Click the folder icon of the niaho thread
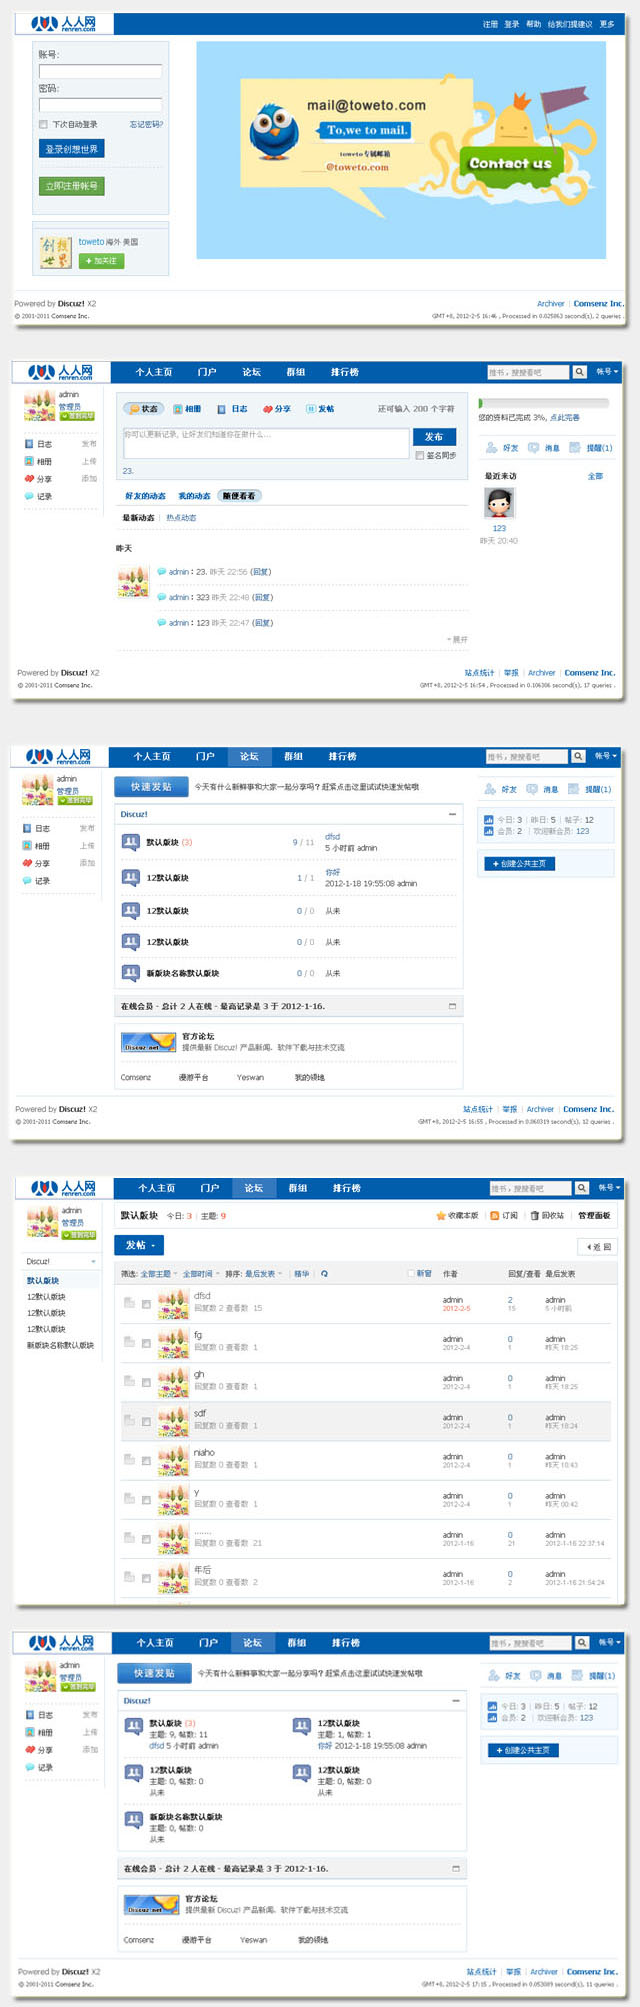640x2007 pixels. 129,1460
